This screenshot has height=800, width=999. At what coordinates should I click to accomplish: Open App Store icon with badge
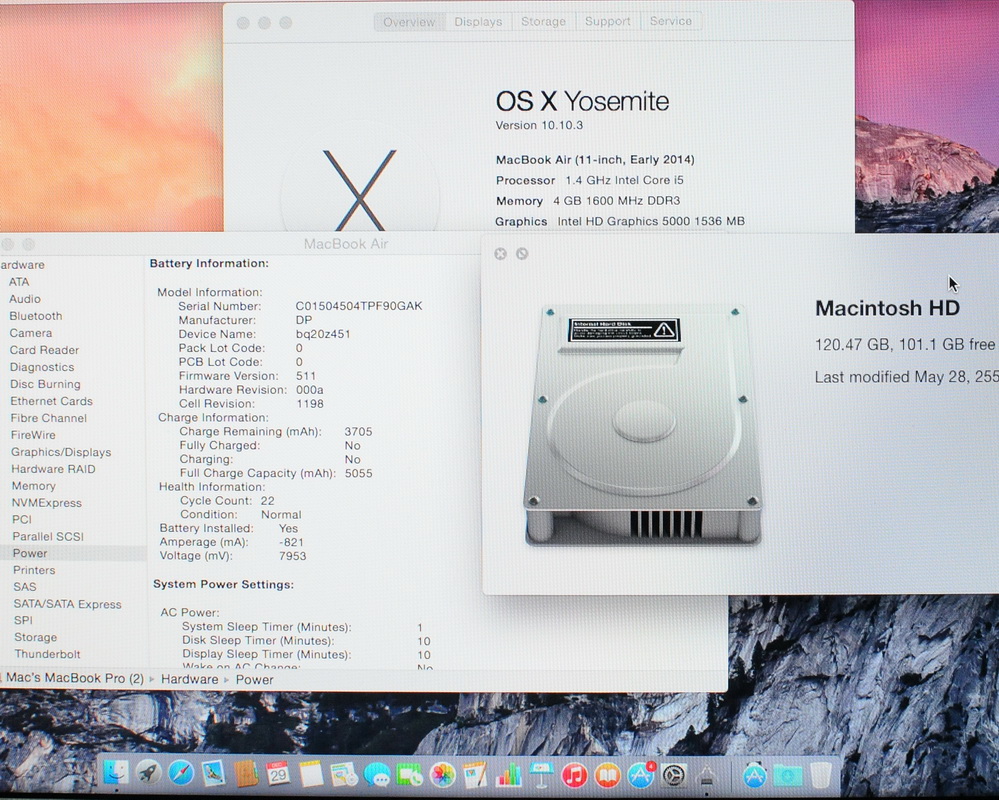click(x=640, y=775)
